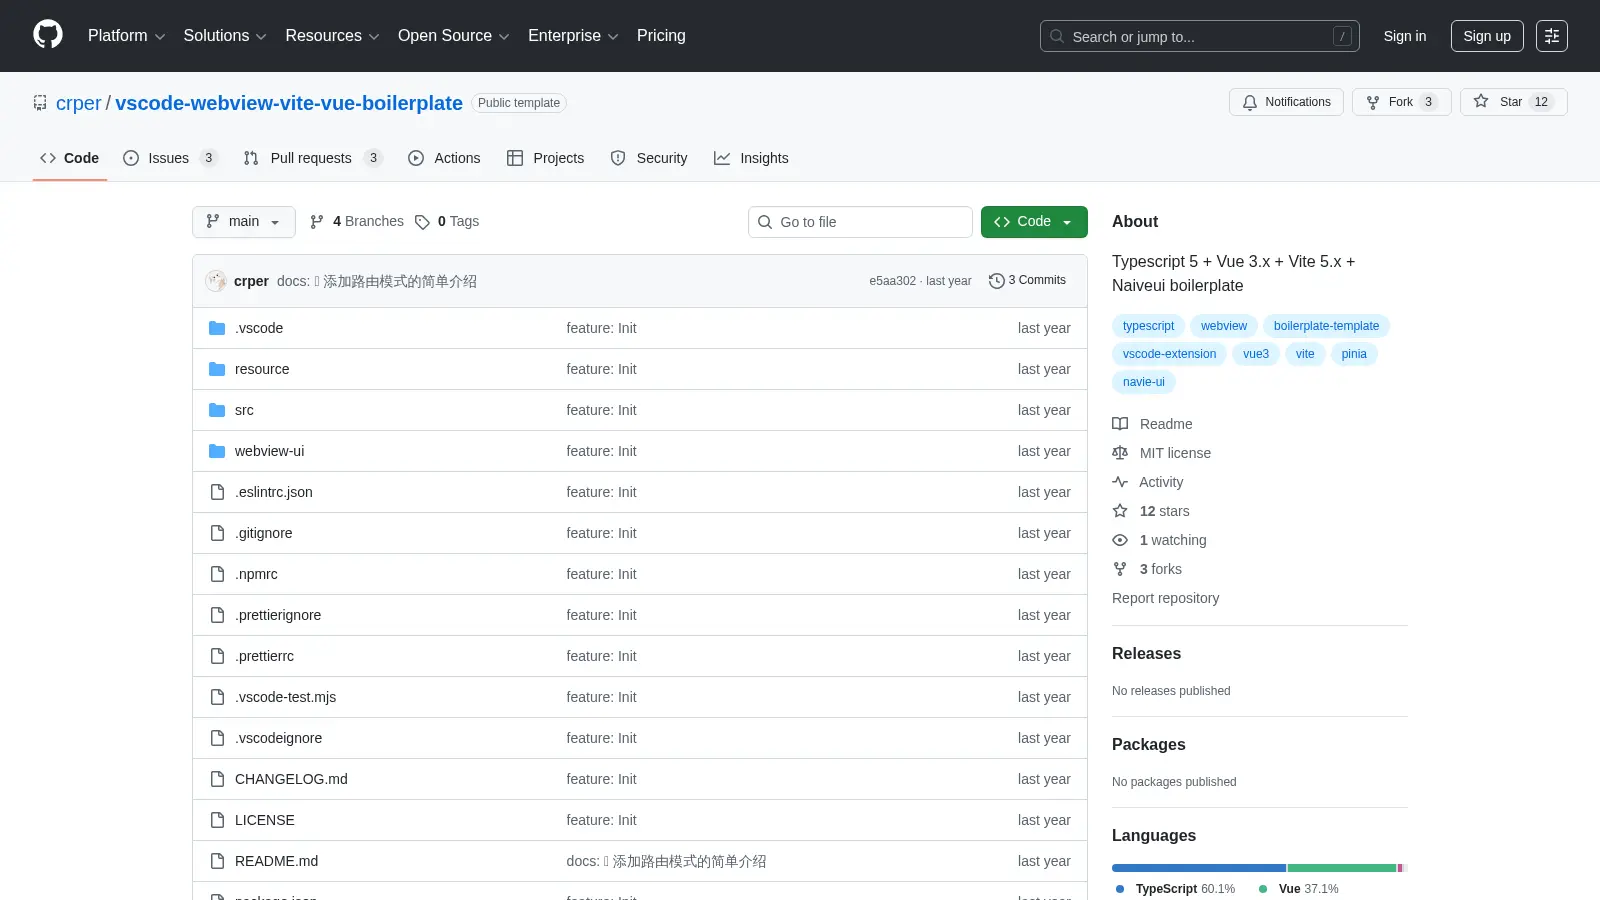The image size is (1600, 900).
Task: Click the src folder icon
Action: (x=217, y=410)
